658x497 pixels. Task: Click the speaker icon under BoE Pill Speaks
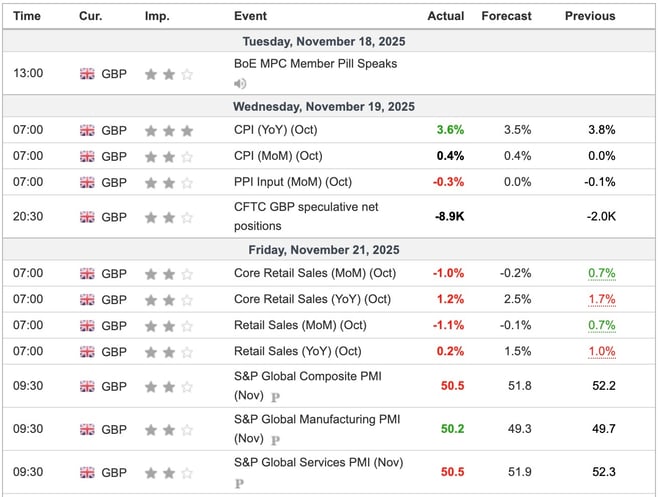(240, 83)
